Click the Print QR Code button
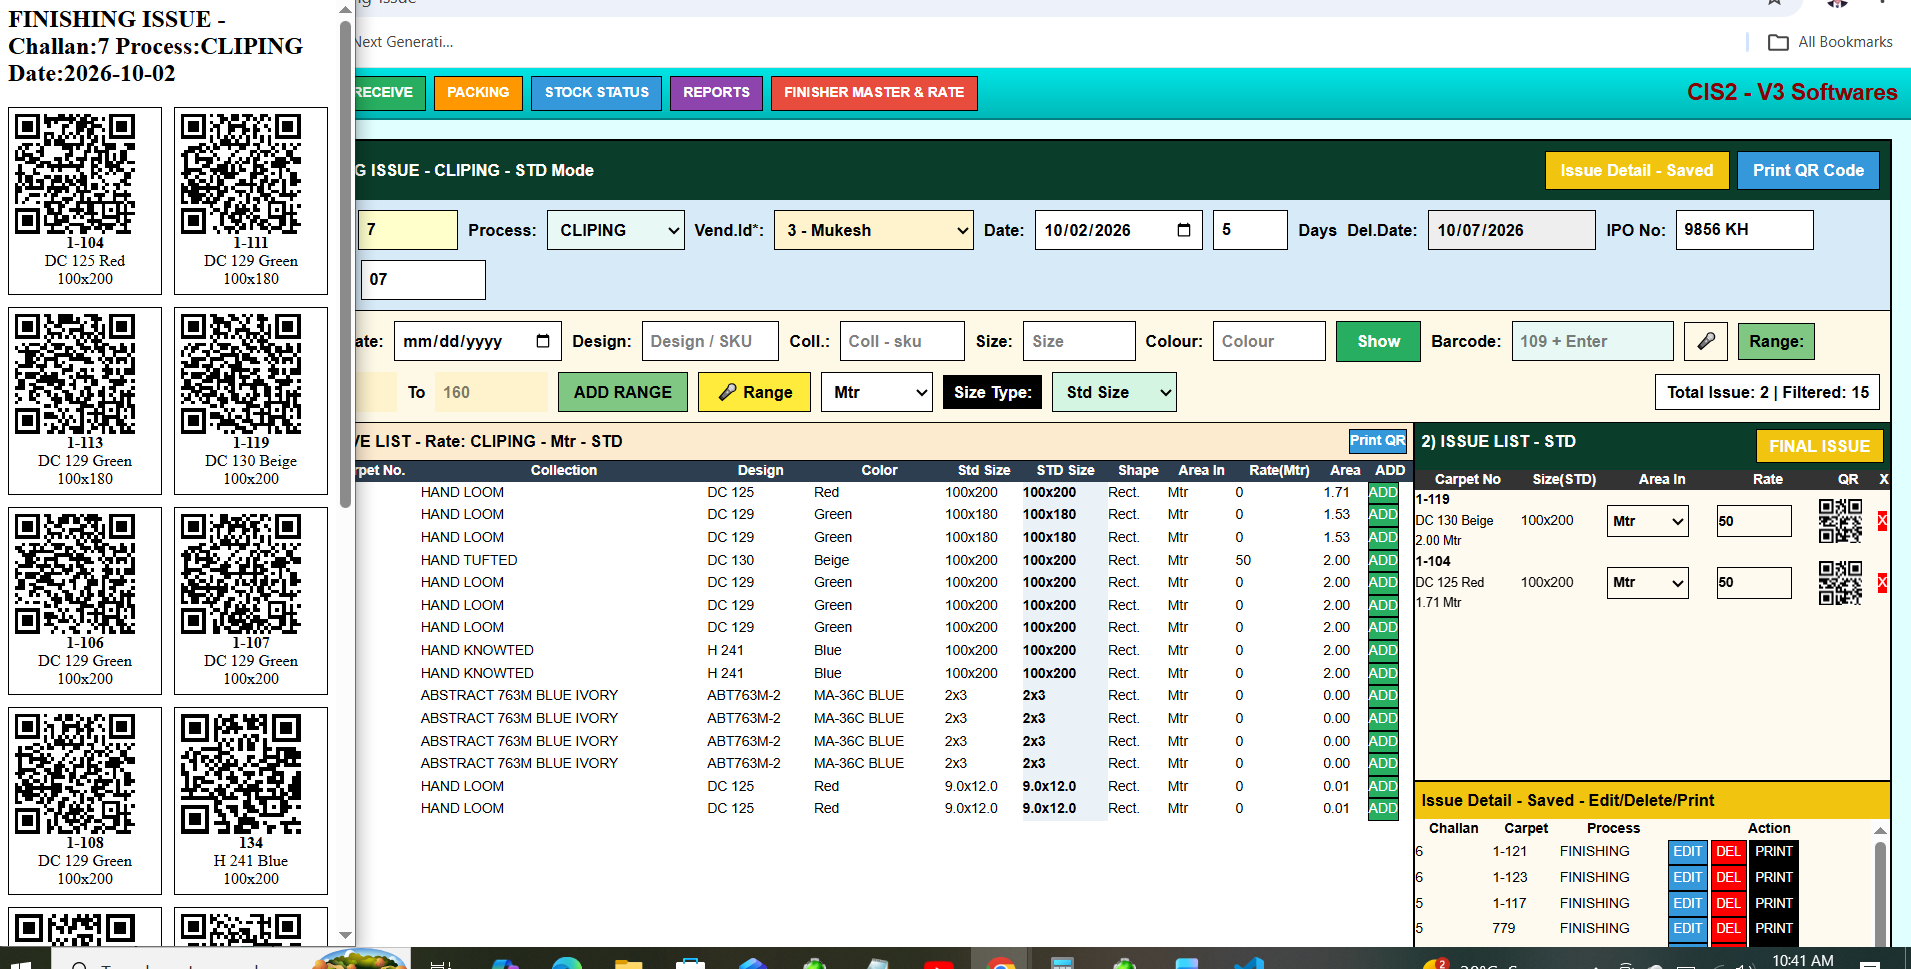Image resolution: width=1911 pixels, height=969 pixels. coord(1808,170)
